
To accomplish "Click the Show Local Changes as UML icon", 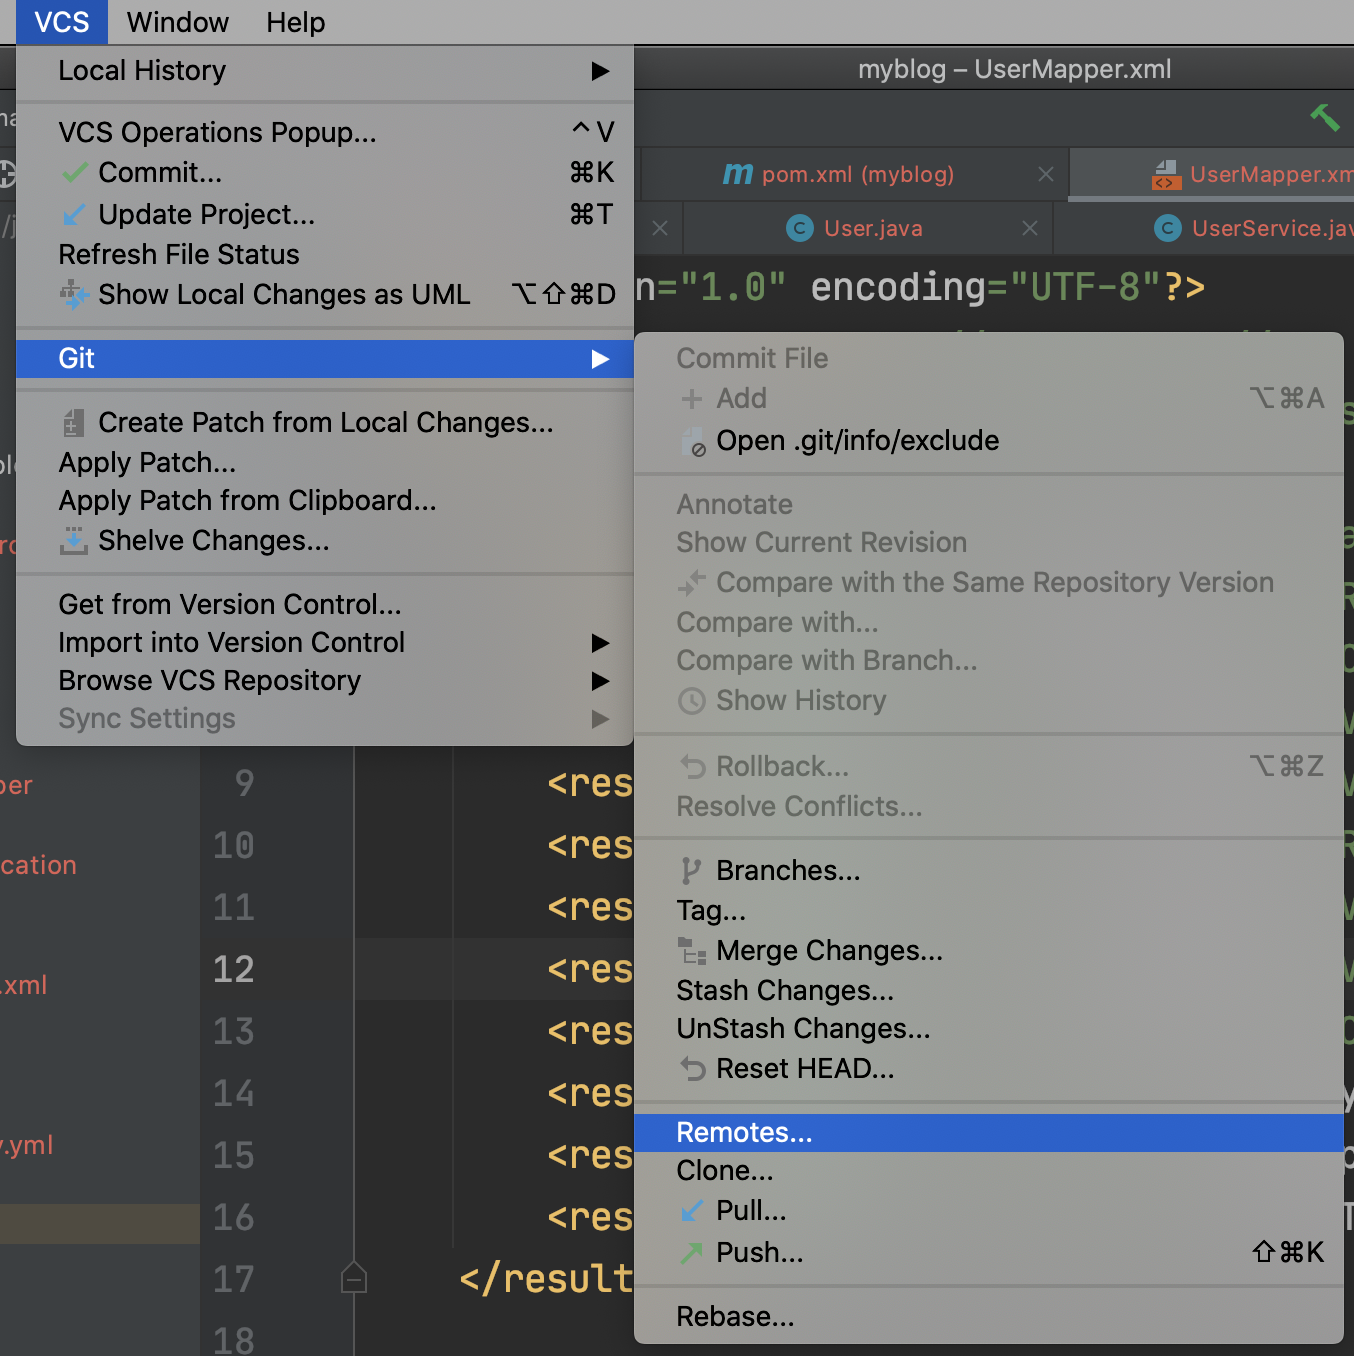I will [x=74, y=294].
